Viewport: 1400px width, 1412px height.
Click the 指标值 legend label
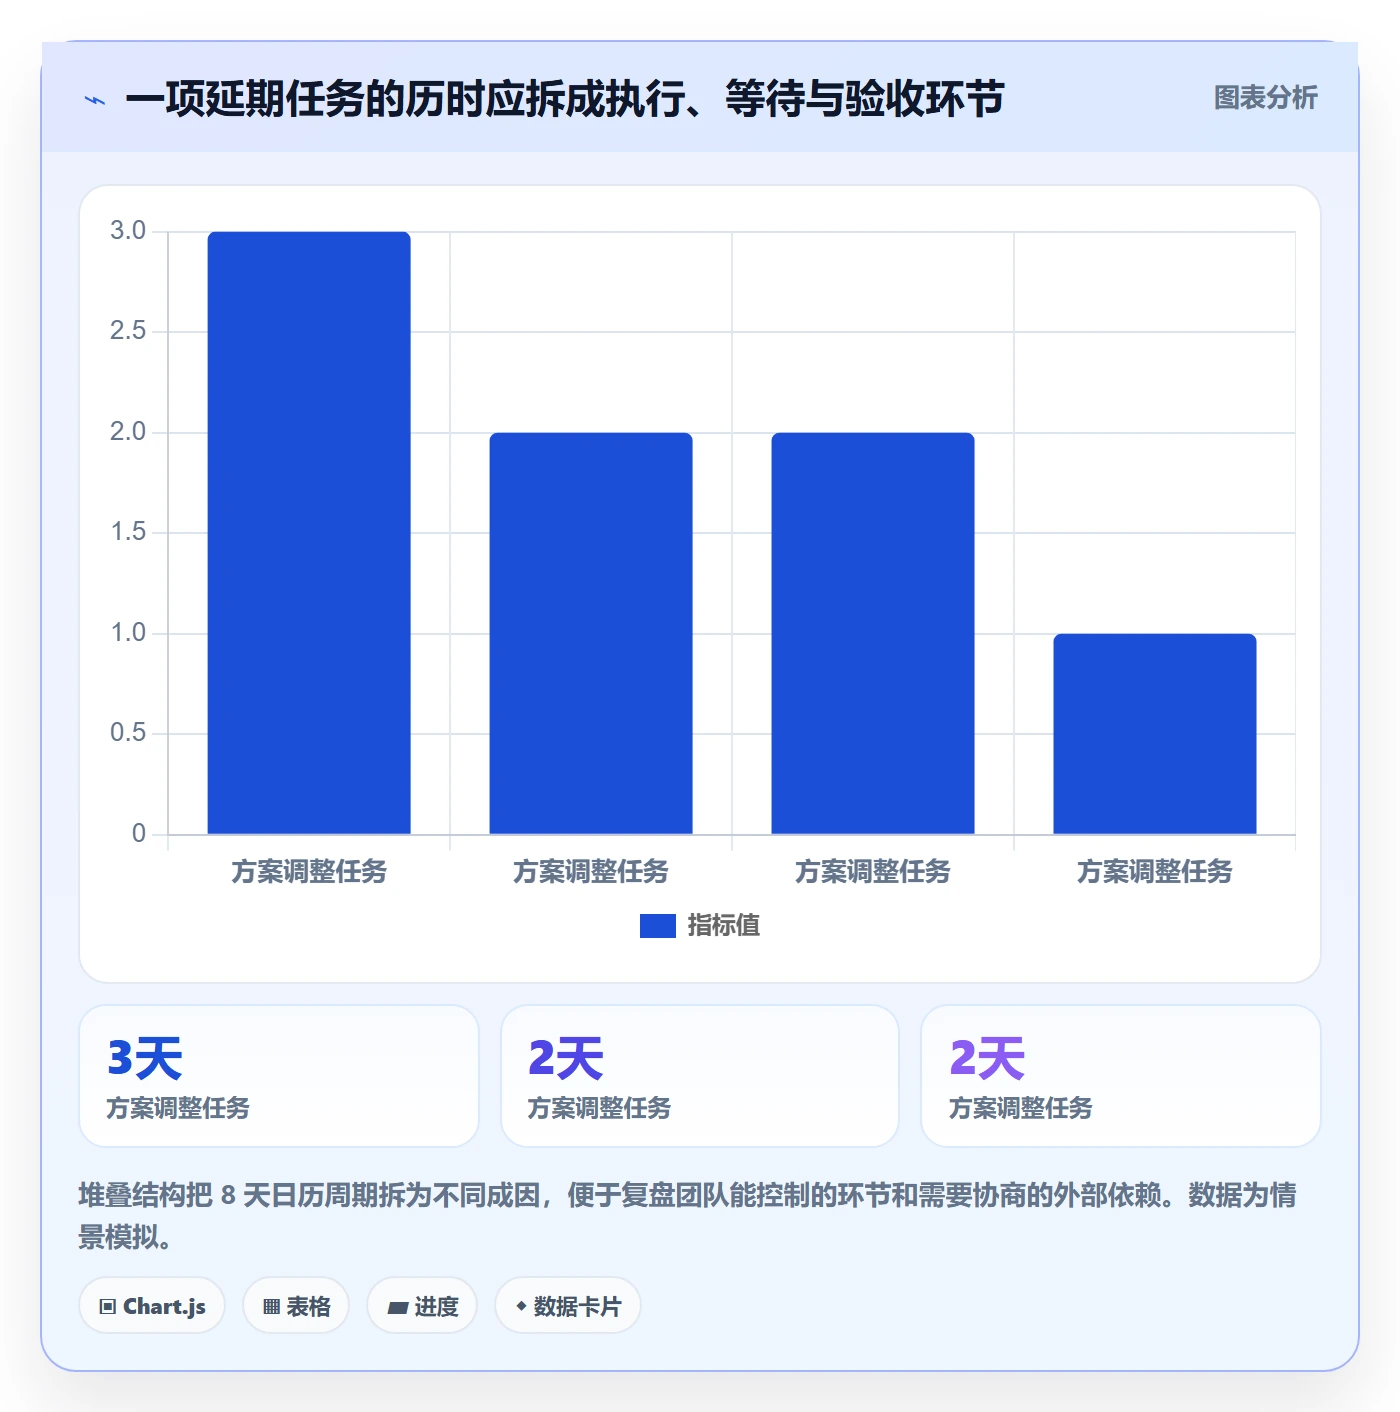[723, 926]
